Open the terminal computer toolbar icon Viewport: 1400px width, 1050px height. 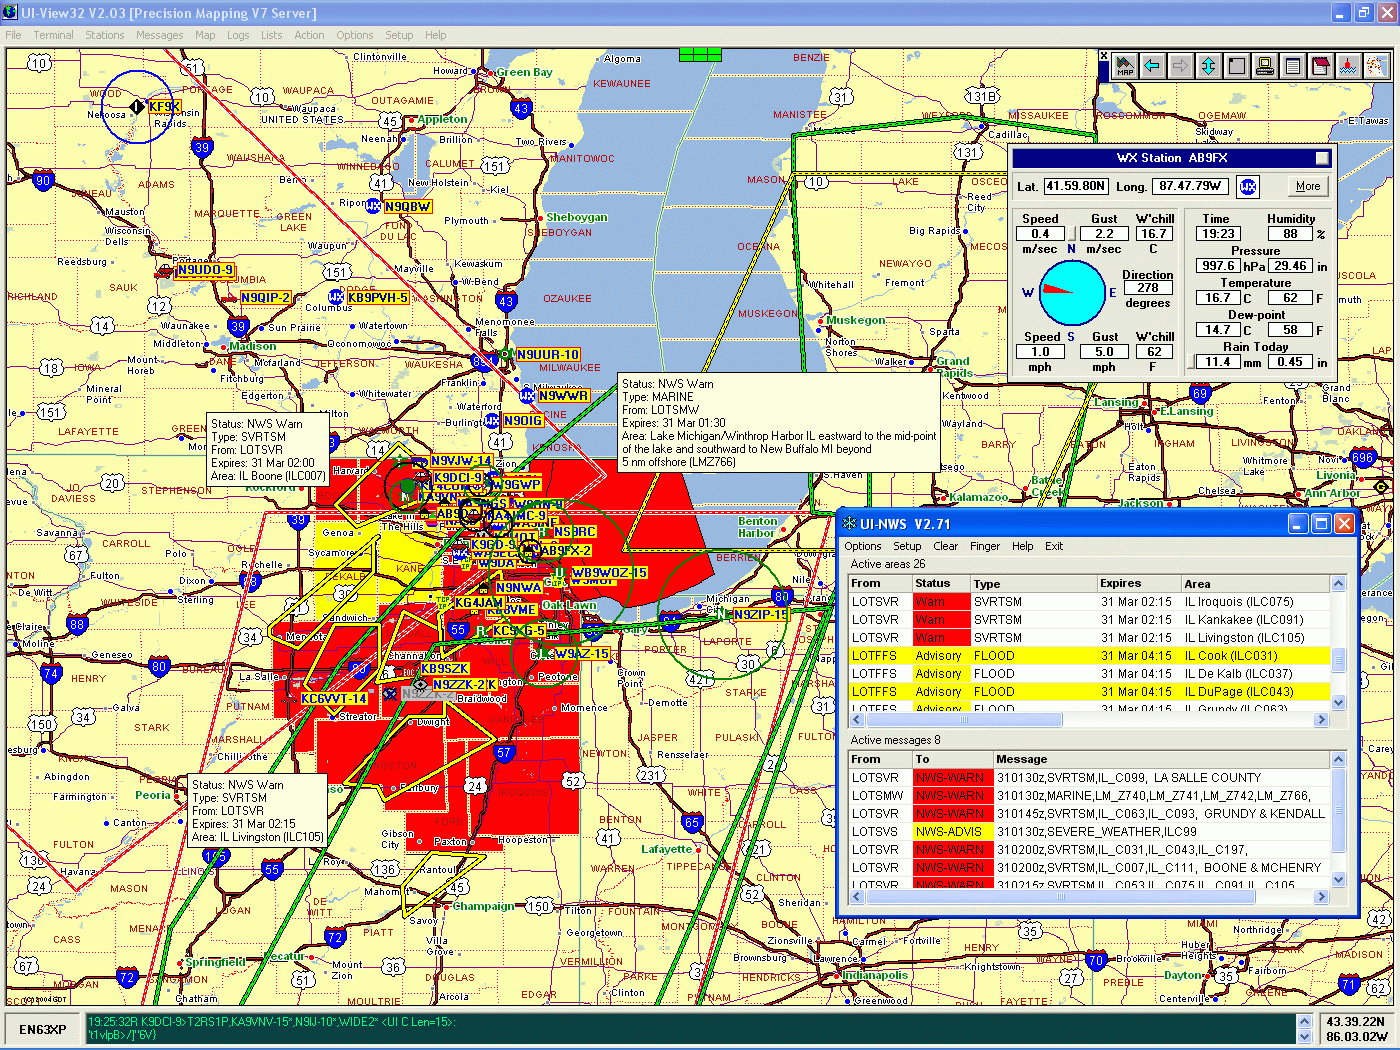(1264, 66)
